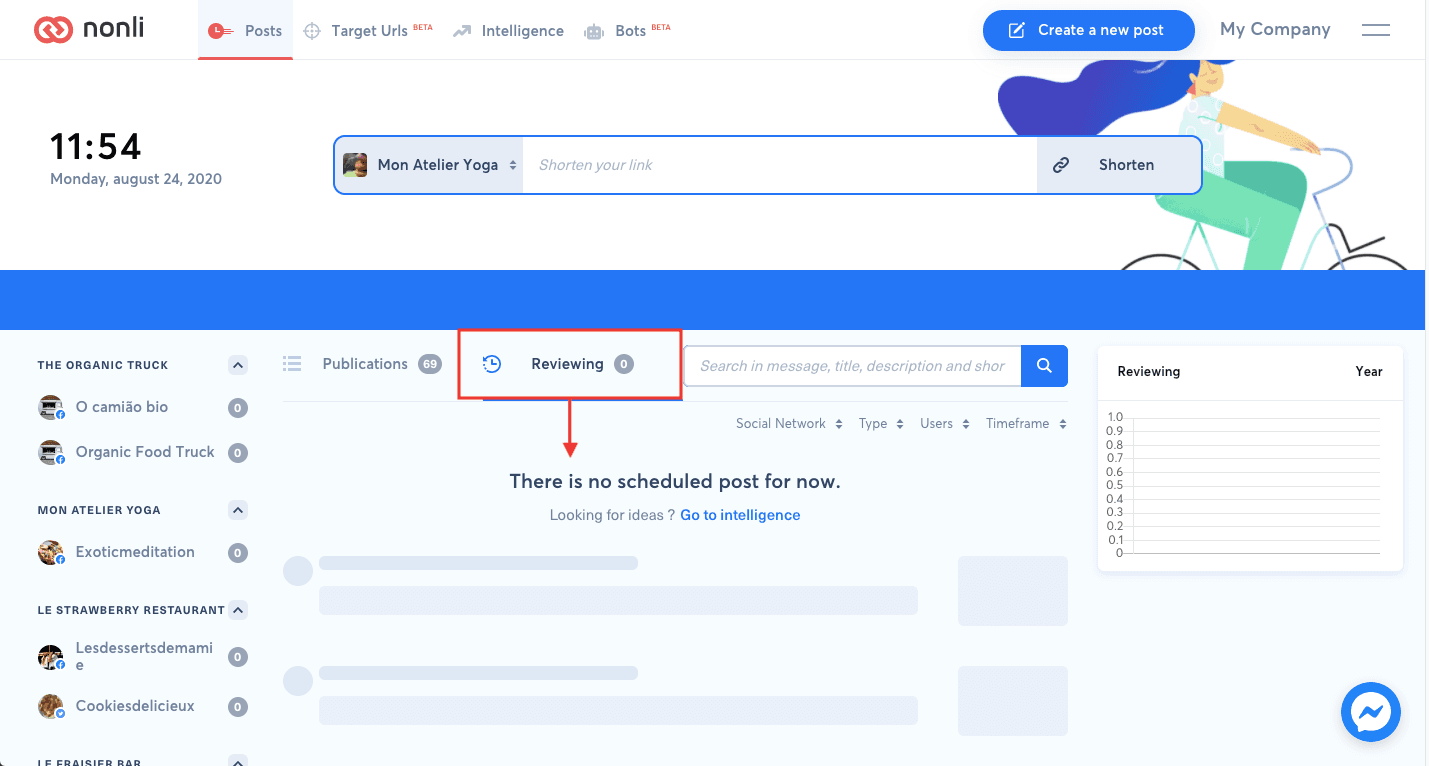Open the Timeframe filter dropdown
Screen dimensions: 1429x766
(x=1026, y=424)
